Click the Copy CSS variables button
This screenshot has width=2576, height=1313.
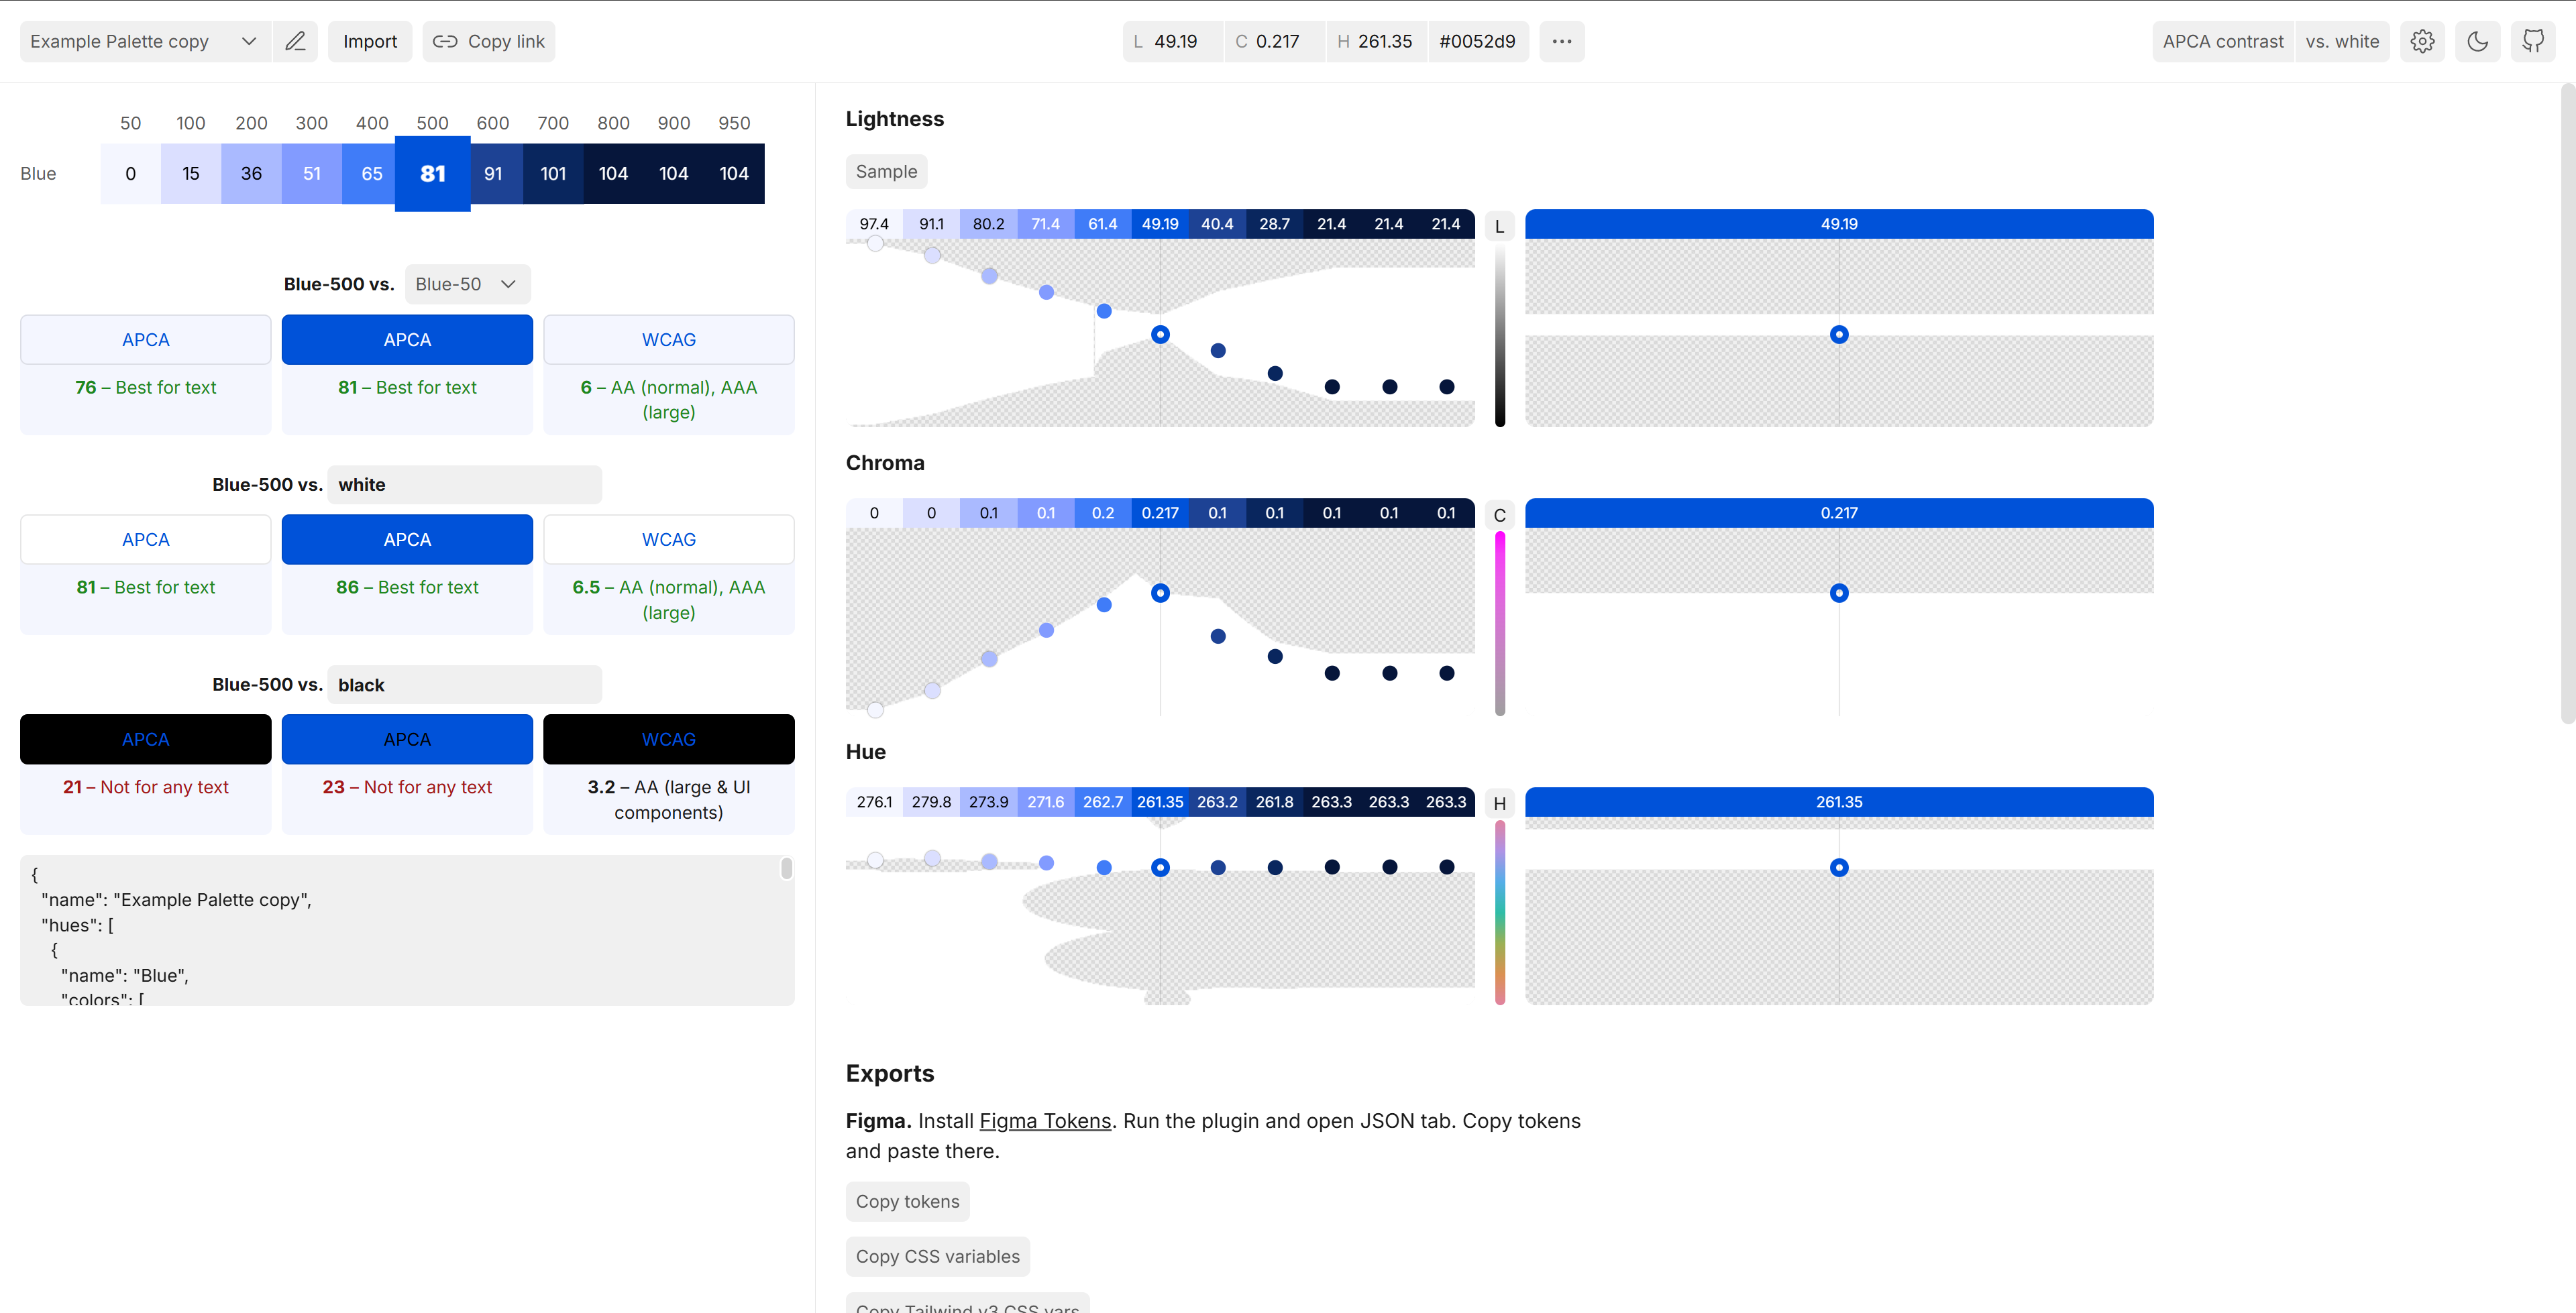click(x=937, y=1256)
